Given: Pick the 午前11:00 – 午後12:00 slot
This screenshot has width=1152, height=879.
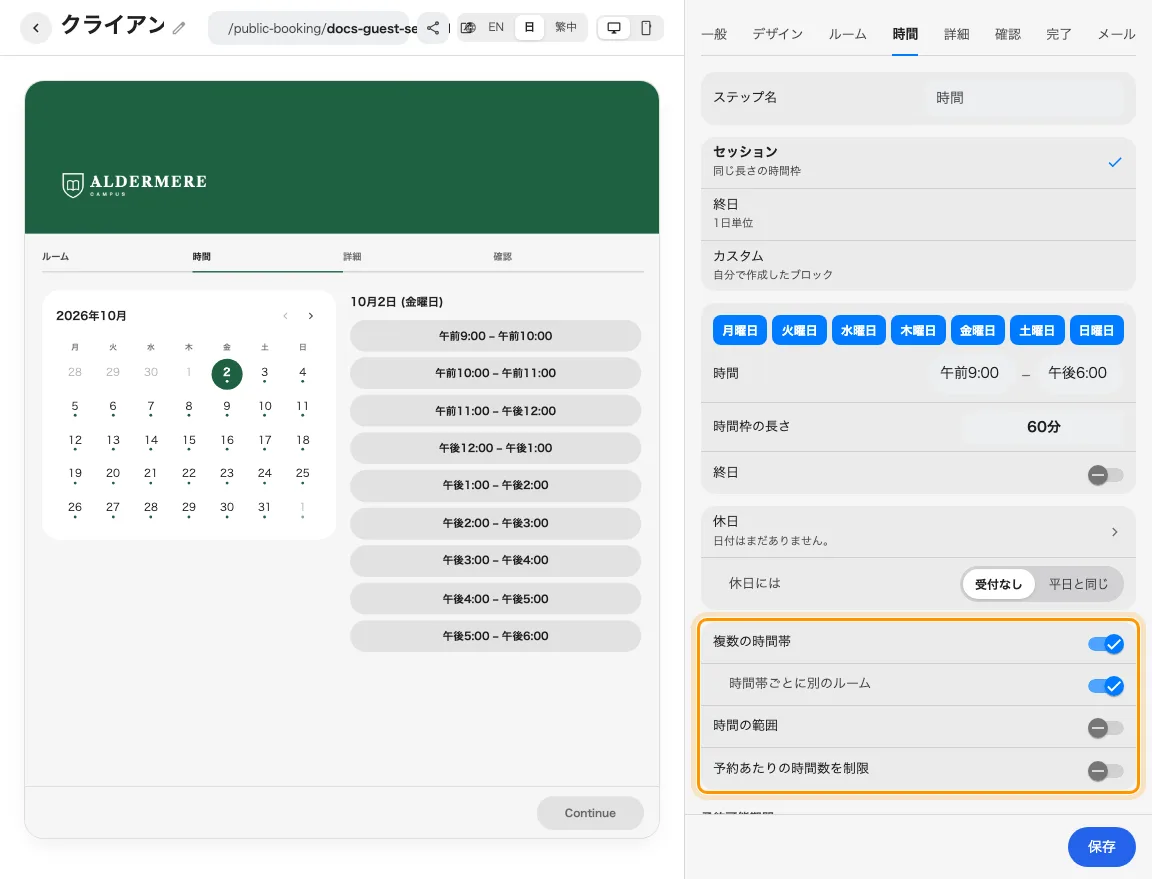Looking at the screenshot, I should point(495,411).
